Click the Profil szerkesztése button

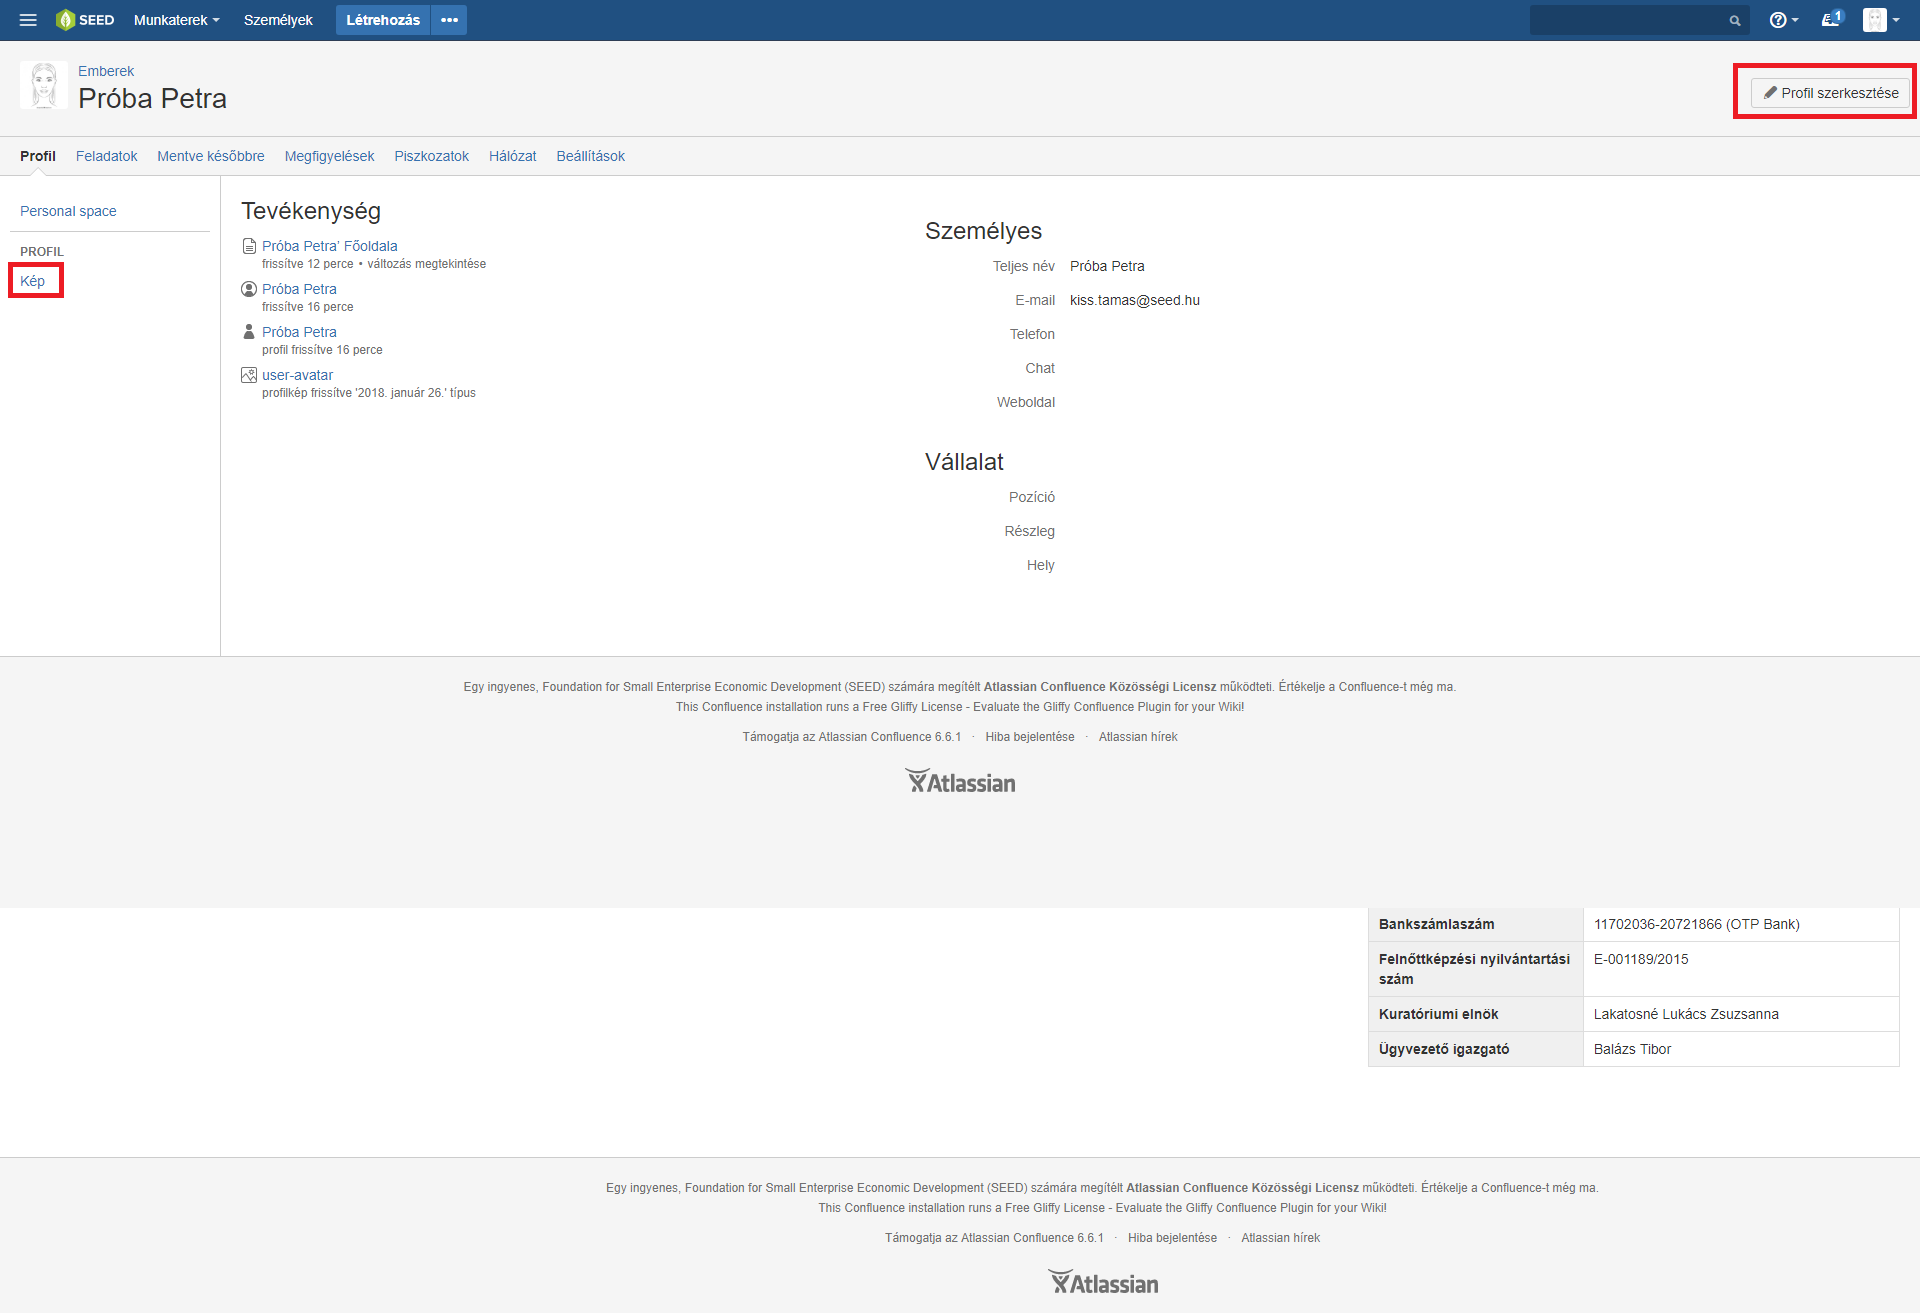coord(1830,93)
